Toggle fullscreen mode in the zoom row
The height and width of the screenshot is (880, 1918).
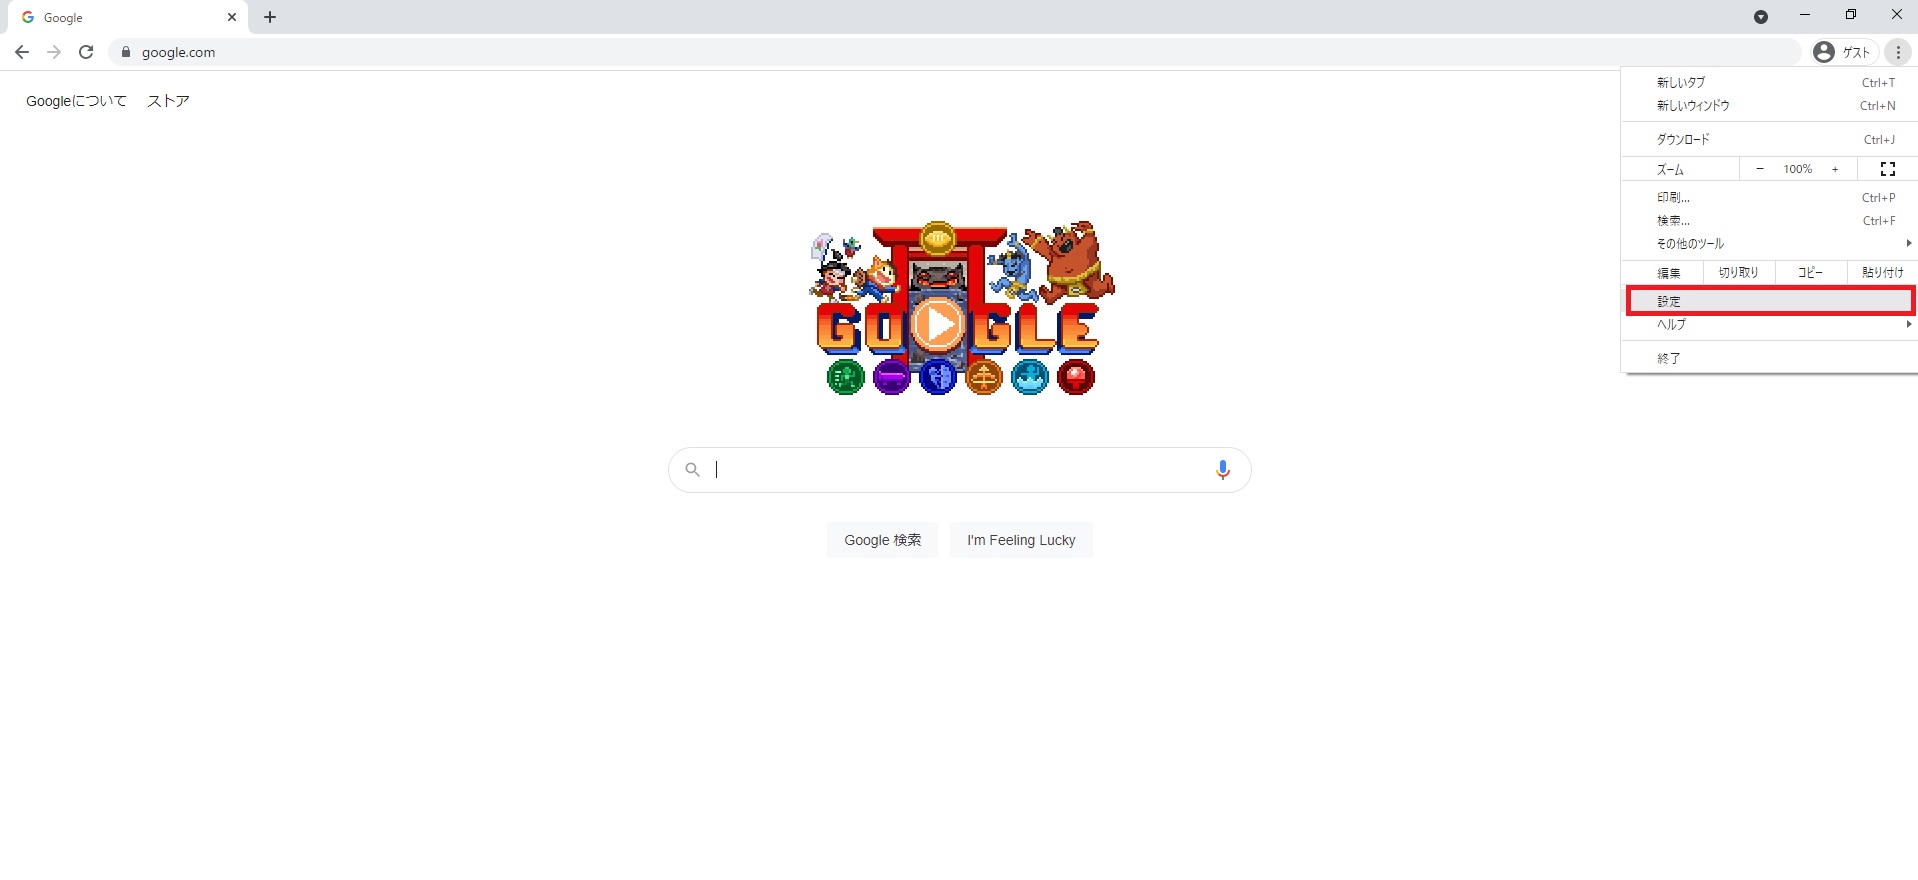pos(1888,169)
